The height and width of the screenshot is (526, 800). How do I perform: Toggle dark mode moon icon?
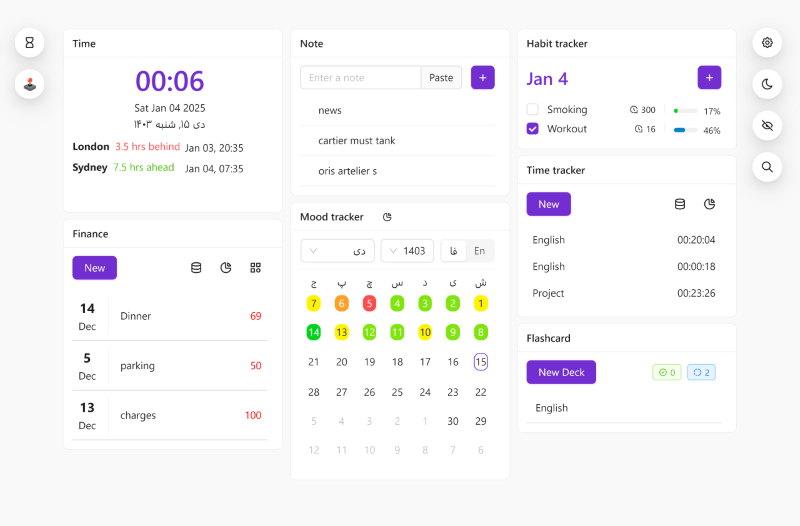point(767,84)
